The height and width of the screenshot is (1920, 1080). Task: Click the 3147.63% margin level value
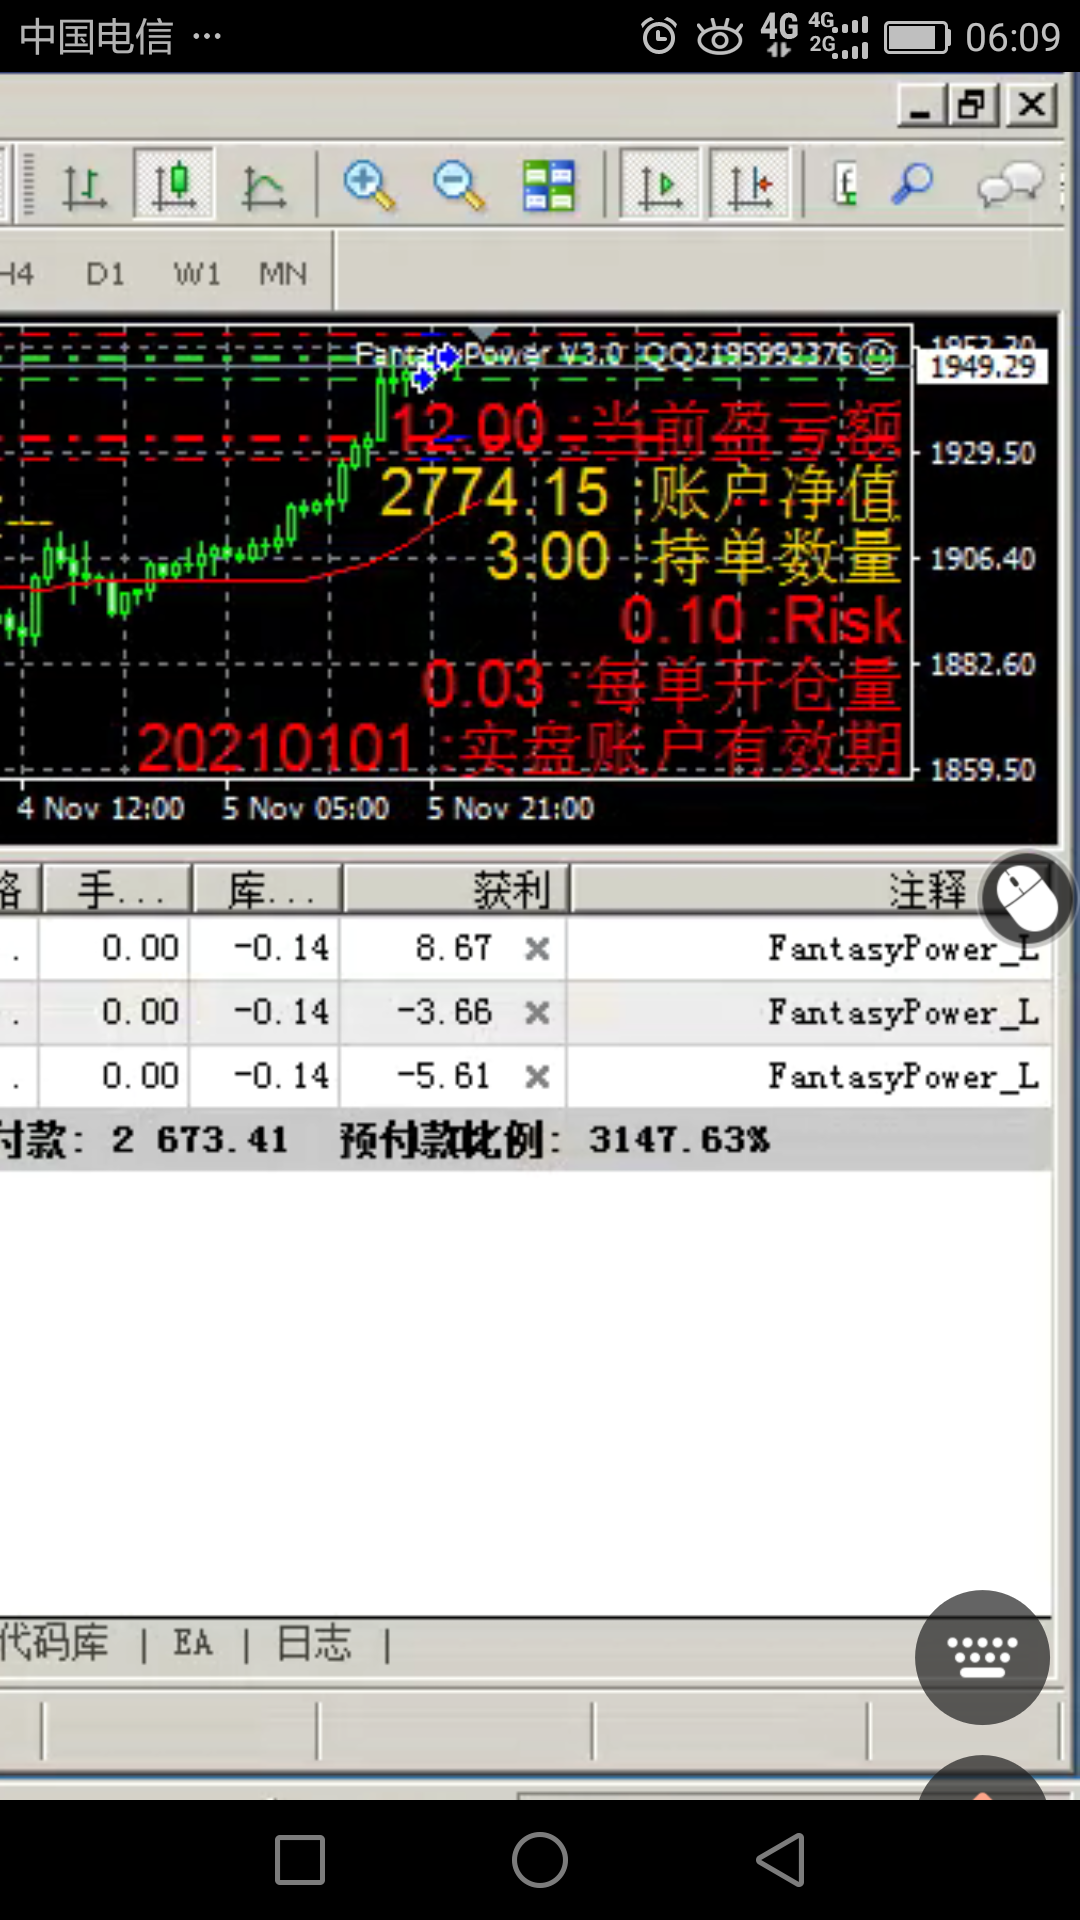[x=679, y=1140]
